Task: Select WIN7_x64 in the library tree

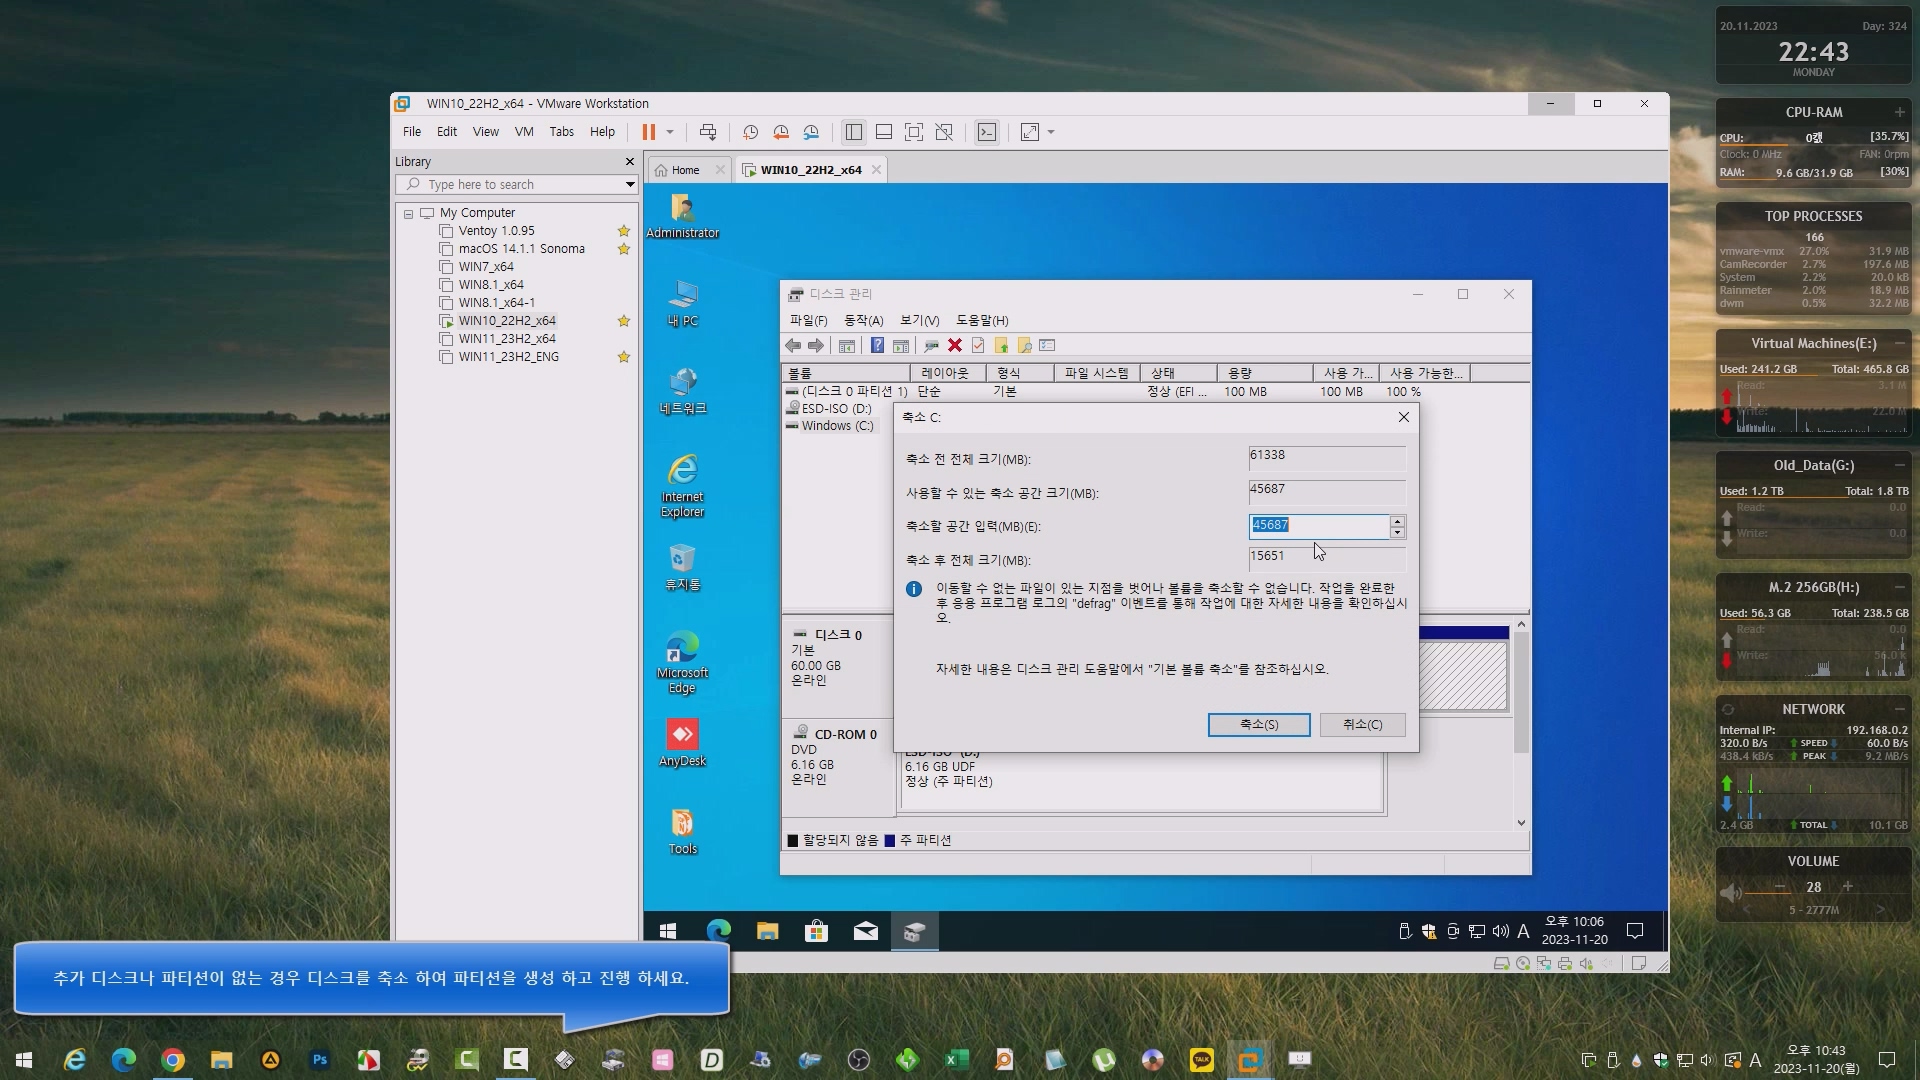Action: (485, 267)
